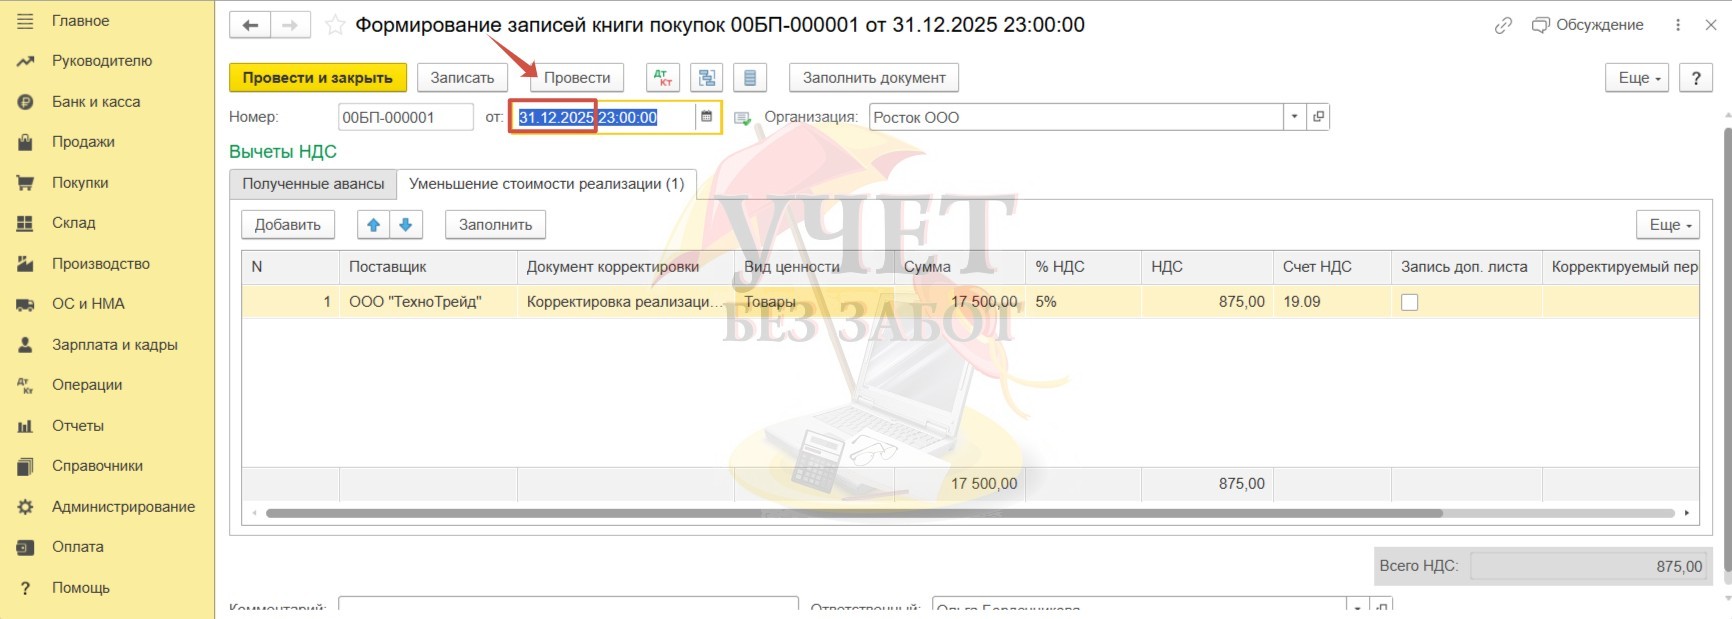Click the table Заполнить button
Screen dimensions: 1732x619
point(495,225)
